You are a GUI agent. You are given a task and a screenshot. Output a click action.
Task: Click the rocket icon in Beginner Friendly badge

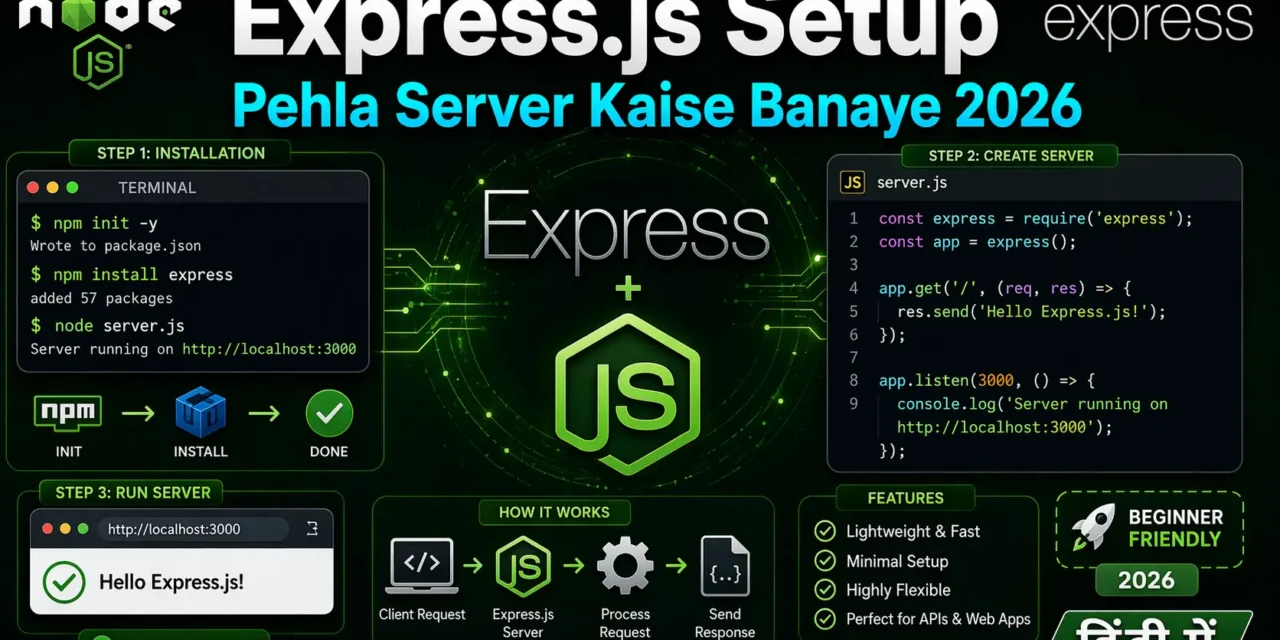tap(1092, 526)
